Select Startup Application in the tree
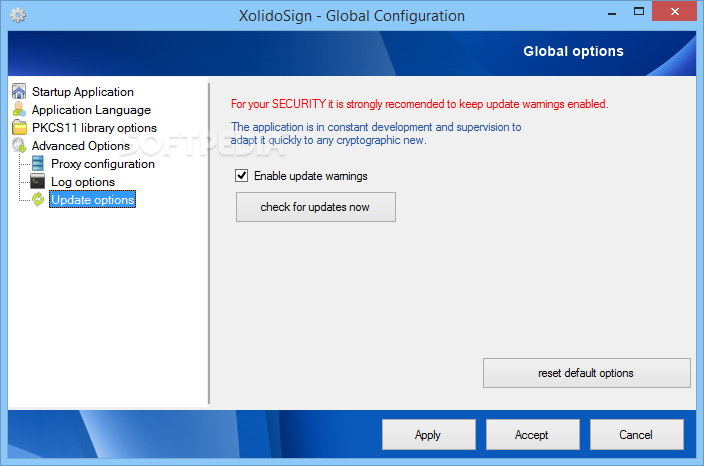 [83, 92]
